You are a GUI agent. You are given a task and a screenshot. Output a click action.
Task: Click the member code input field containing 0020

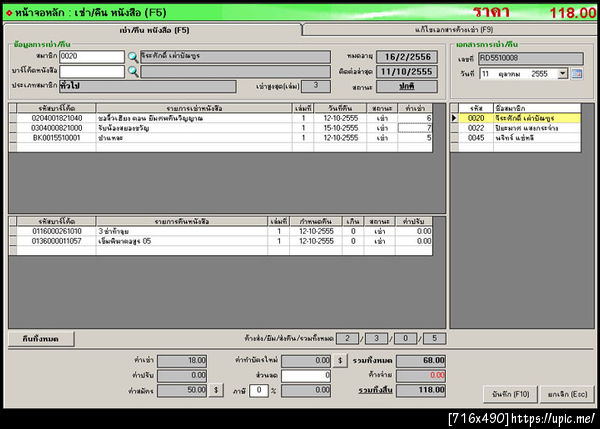92,57
